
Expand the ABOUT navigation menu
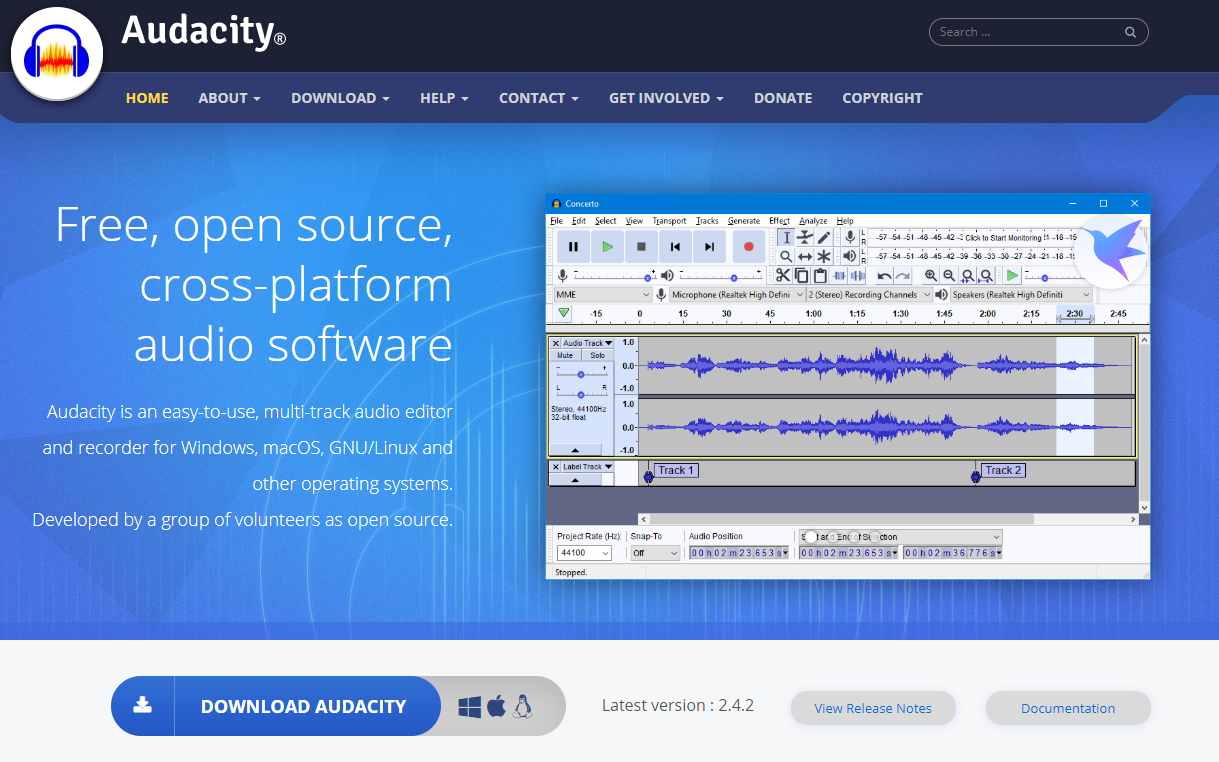[230, 98]
